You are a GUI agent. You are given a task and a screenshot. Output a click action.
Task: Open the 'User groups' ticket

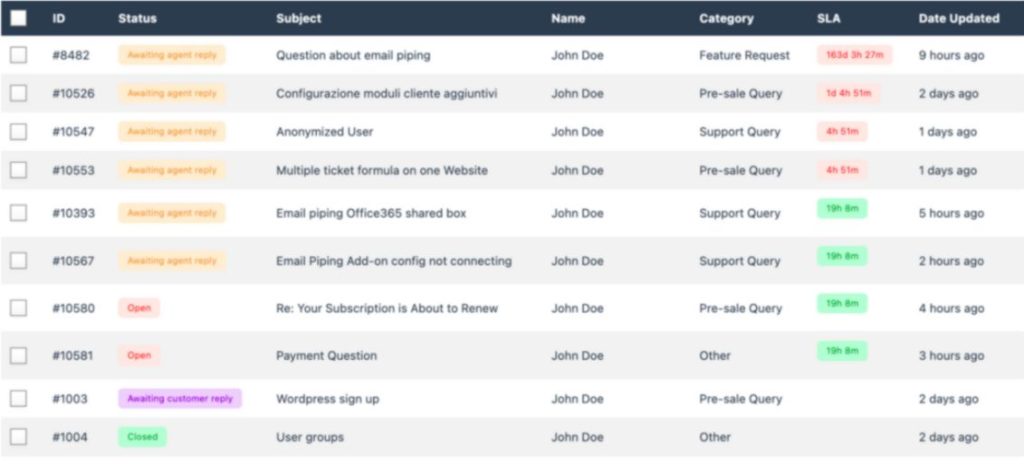pyautogui.click(x=310, y=437)
